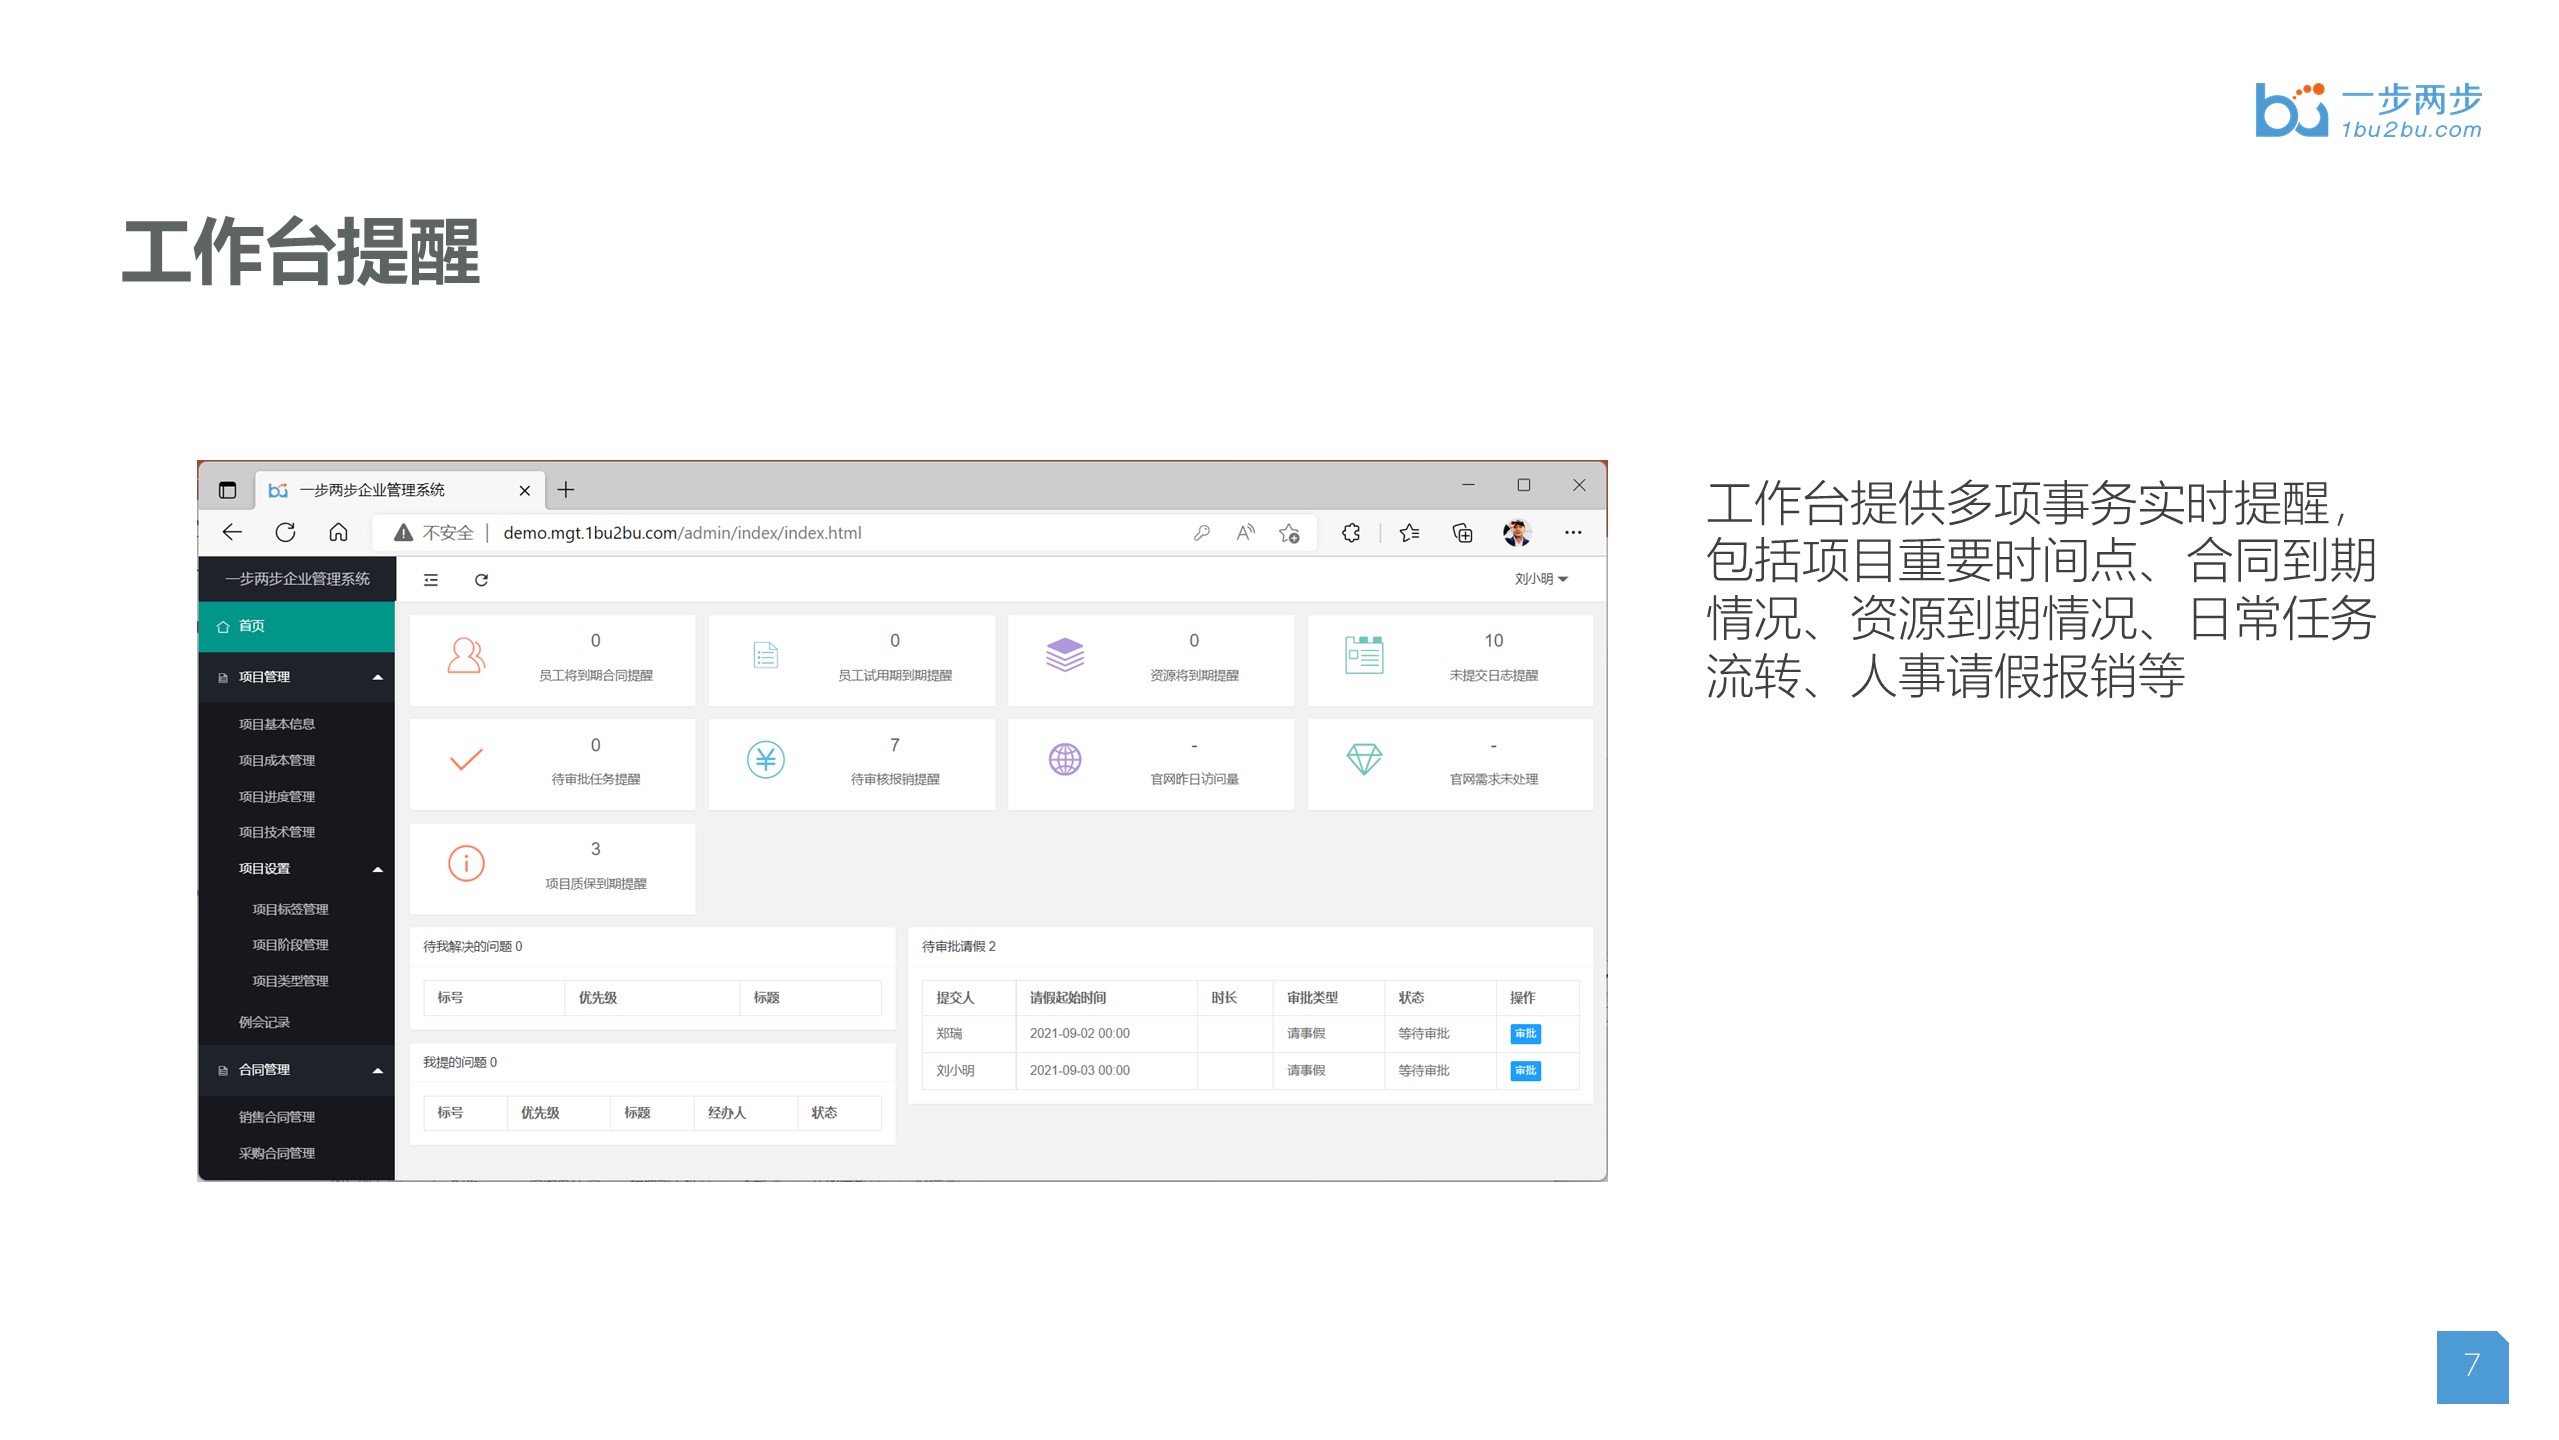Click the browser address bar URL

point(682,533)
